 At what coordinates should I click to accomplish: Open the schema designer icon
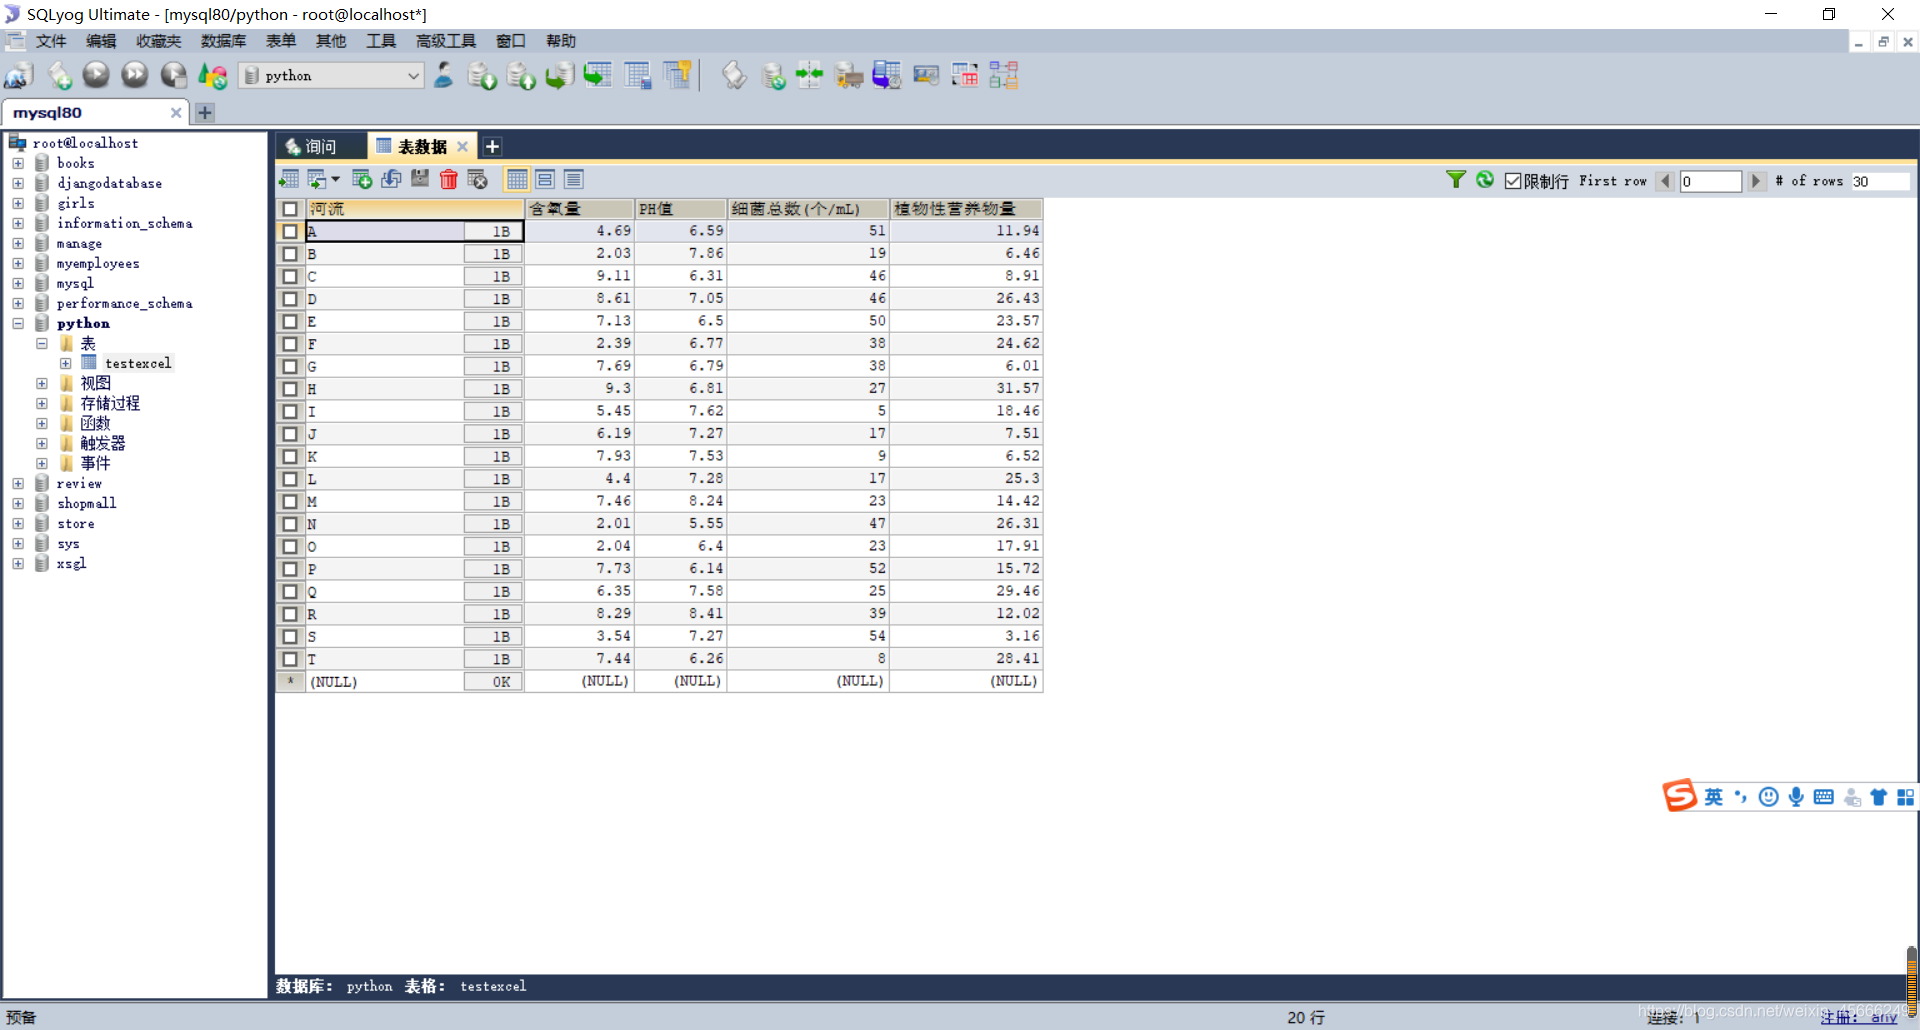pos(1003,75)
